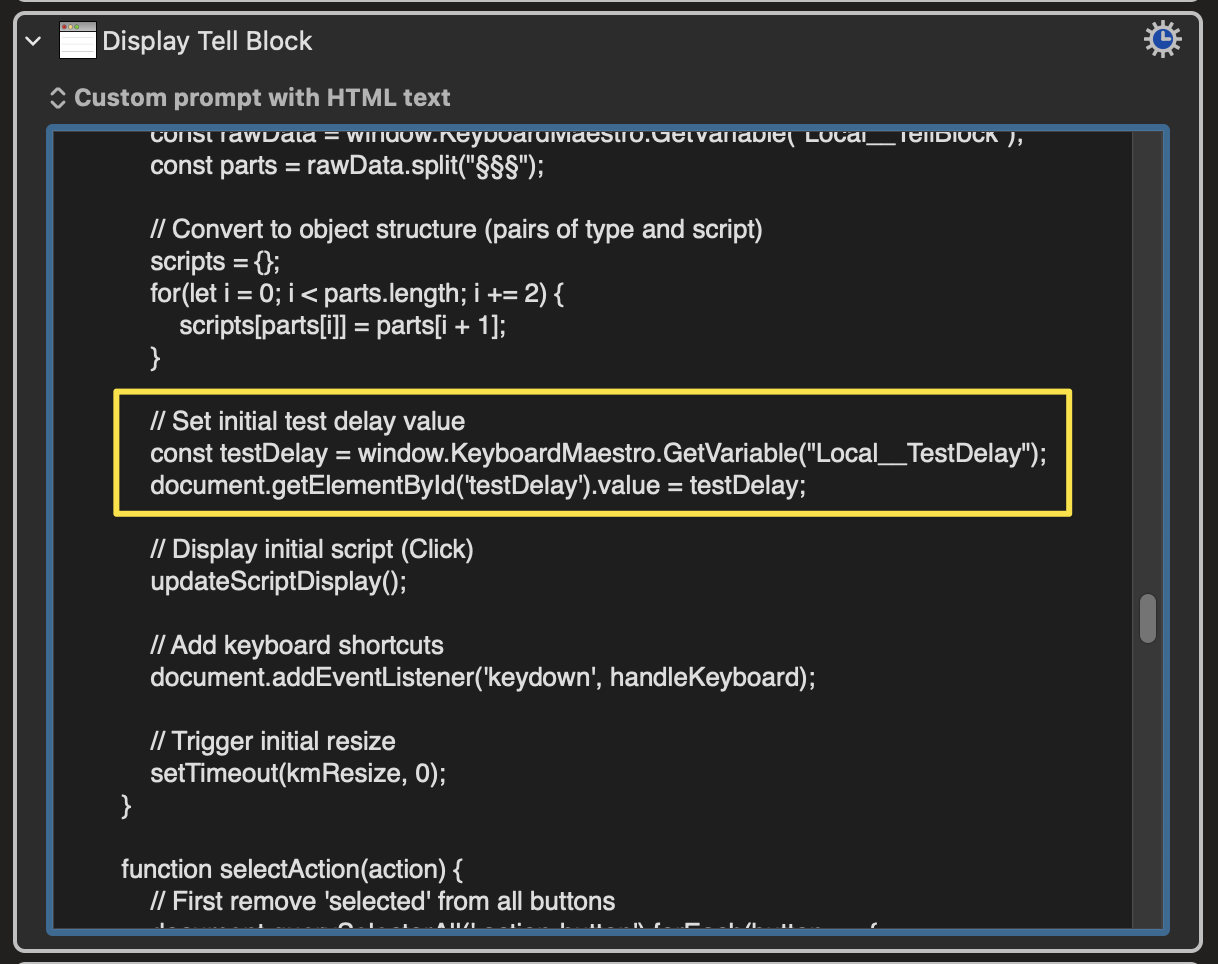Click the comment First remove 'selected' from all buttons

point(383,901)
